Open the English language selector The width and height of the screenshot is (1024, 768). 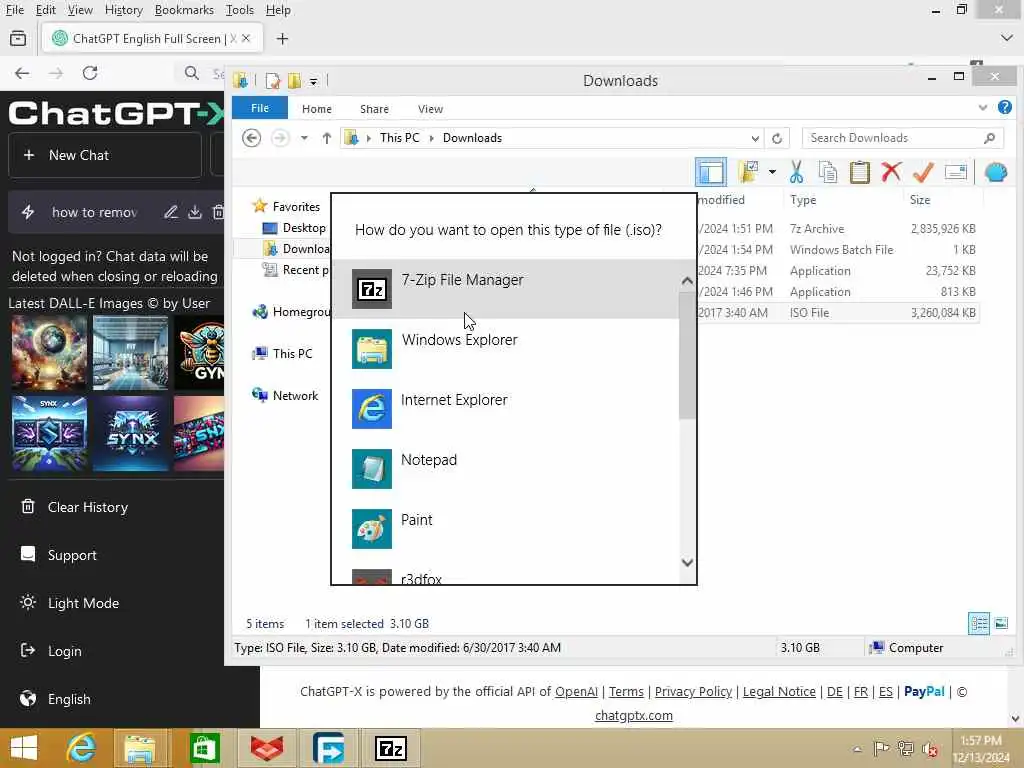[x=56, y=699]
